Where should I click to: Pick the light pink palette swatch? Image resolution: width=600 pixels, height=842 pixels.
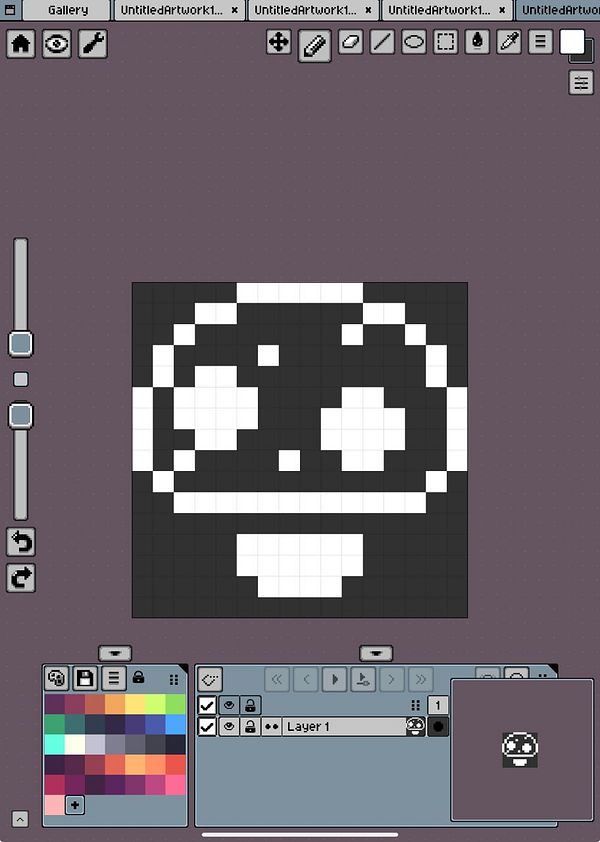tap(54, 805)
